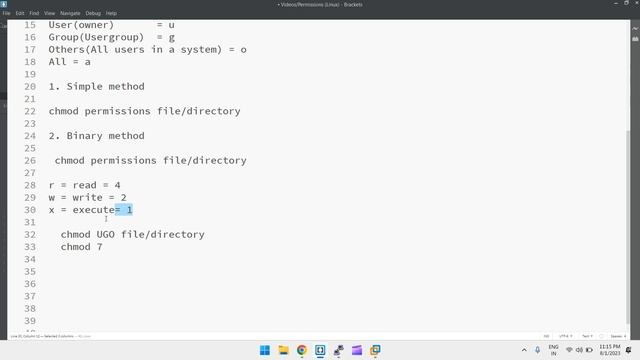The height and width of the screenshot is (360, 640).
Task: Show hidden system tray icons
Action: pos(524,350)
